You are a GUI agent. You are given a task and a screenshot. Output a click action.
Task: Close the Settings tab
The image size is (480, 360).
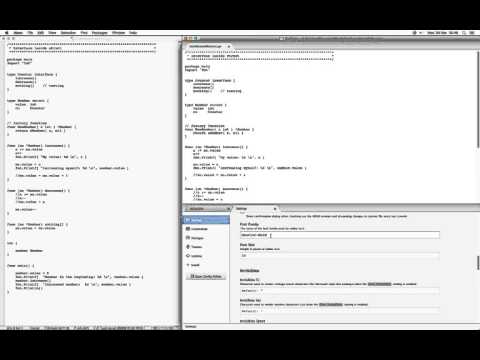(275, 209)
